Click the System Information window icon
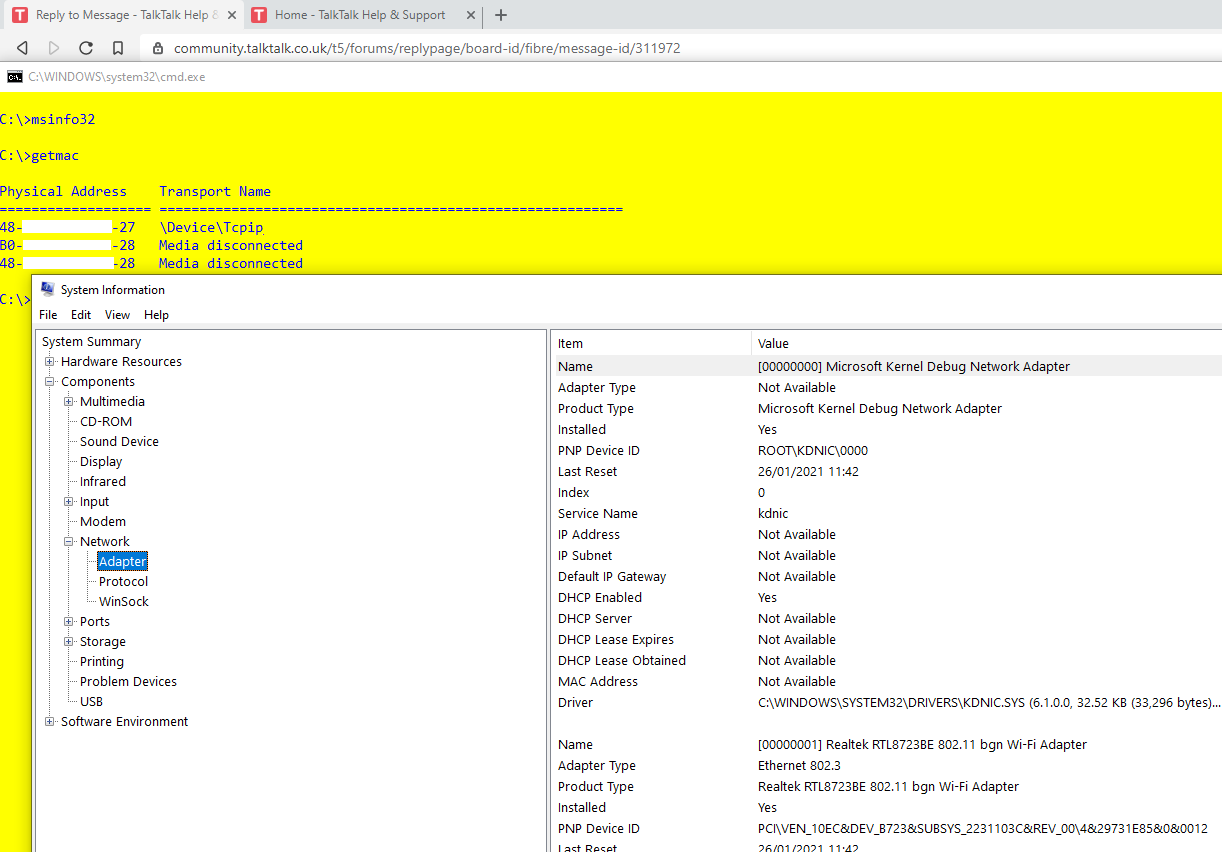Screen dimensions: 1222x852 (47, 289)
